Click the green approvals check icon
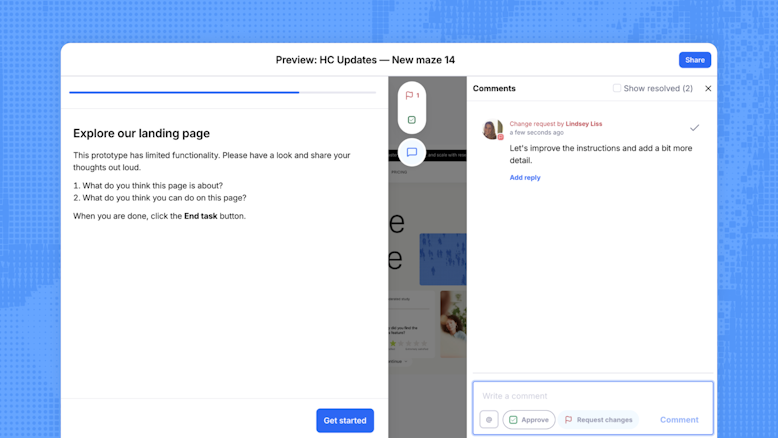778x438 pixels. point(412,120)
